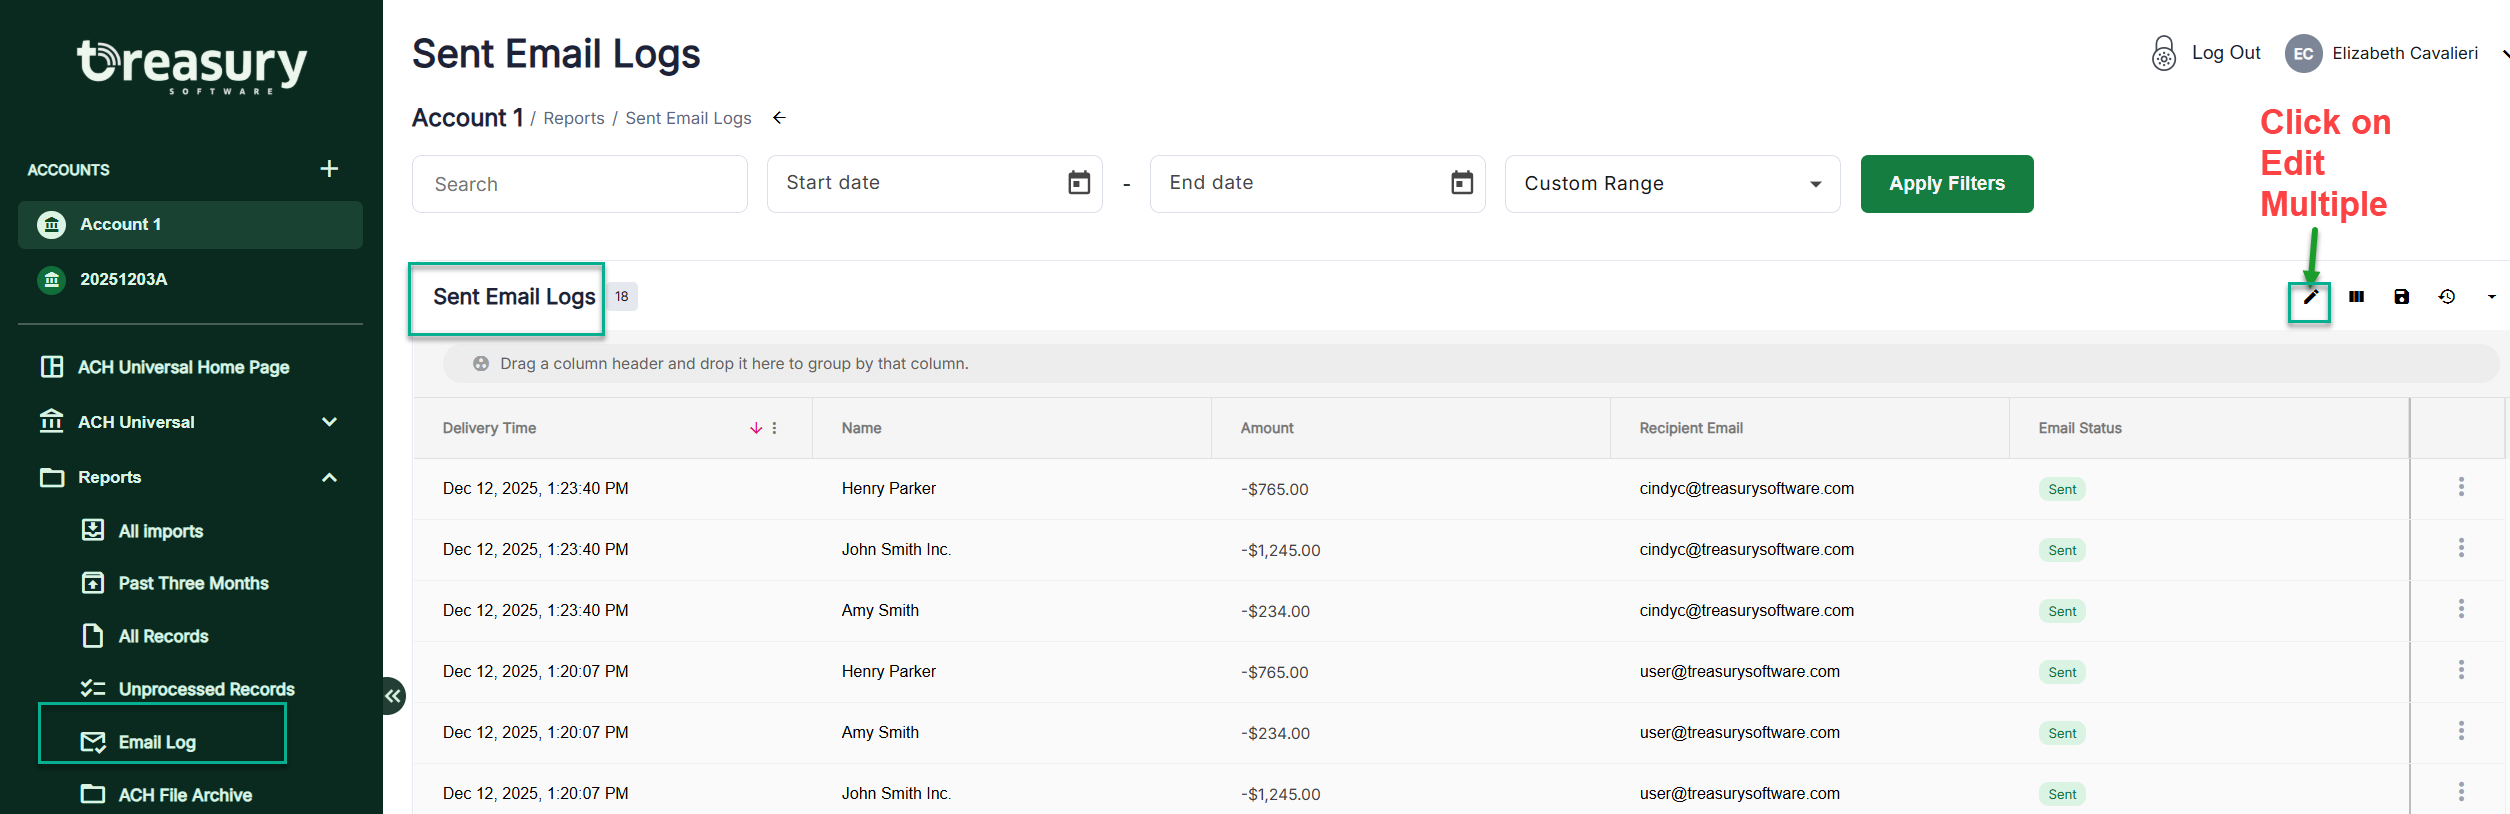
Task: Open Email Log in sidebar
Action: pos(157,742)
